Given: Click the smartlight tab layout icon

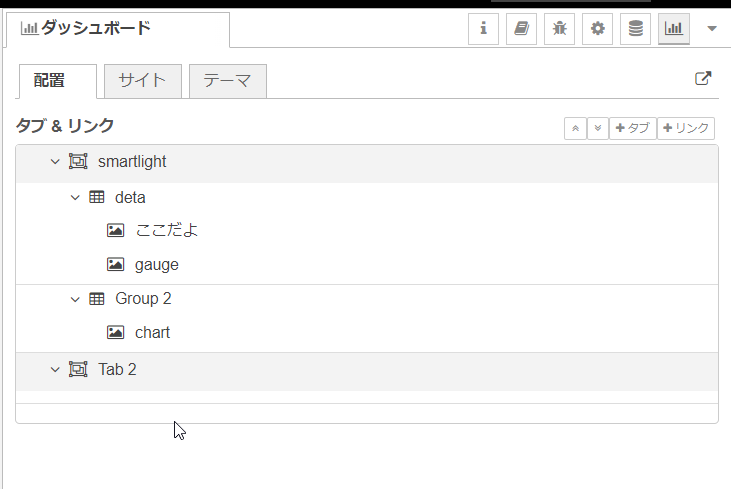Looking at the screenshot, I should [78, 161].
